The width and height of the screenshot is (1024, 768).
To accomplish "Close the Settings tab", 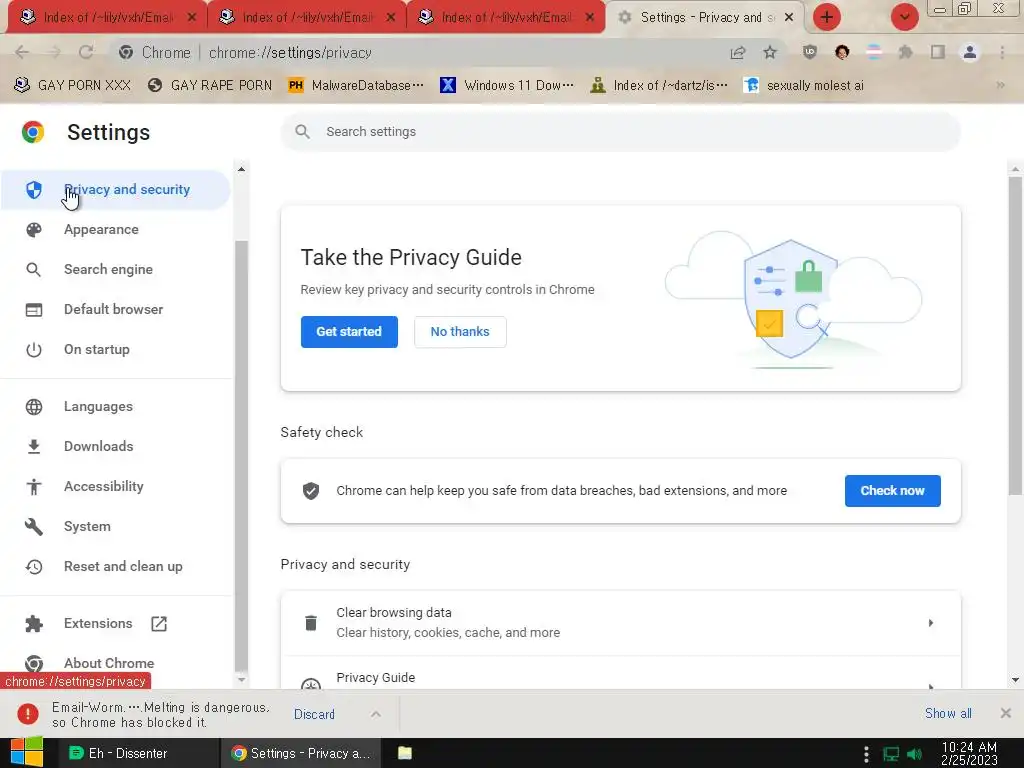I will click(x=789, y=18).
